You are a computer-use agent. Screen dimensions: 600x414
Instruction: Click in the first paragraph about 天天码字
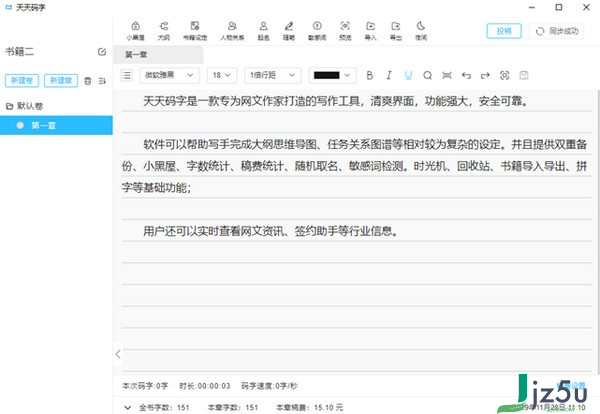(336, 101)
